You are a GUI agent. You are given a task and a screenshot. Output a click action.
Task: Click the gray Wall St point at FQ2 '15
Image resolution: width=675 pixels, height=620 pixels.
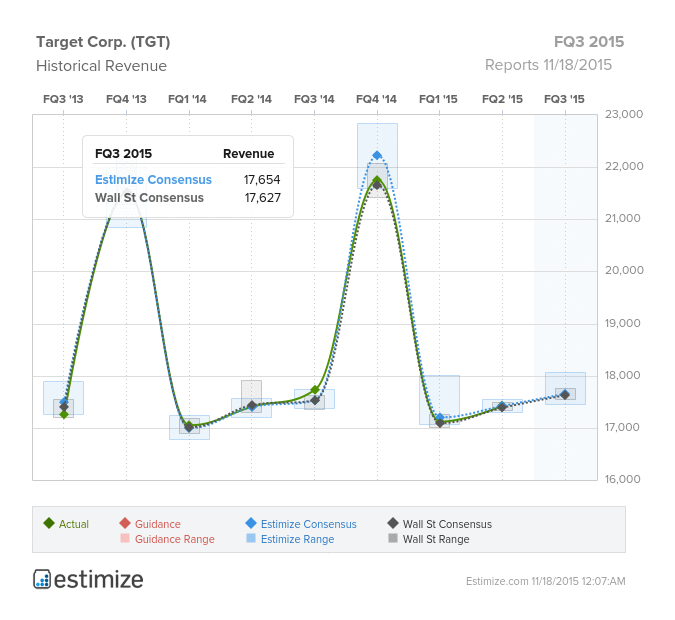pyautogui.click(x=502, y=406)
